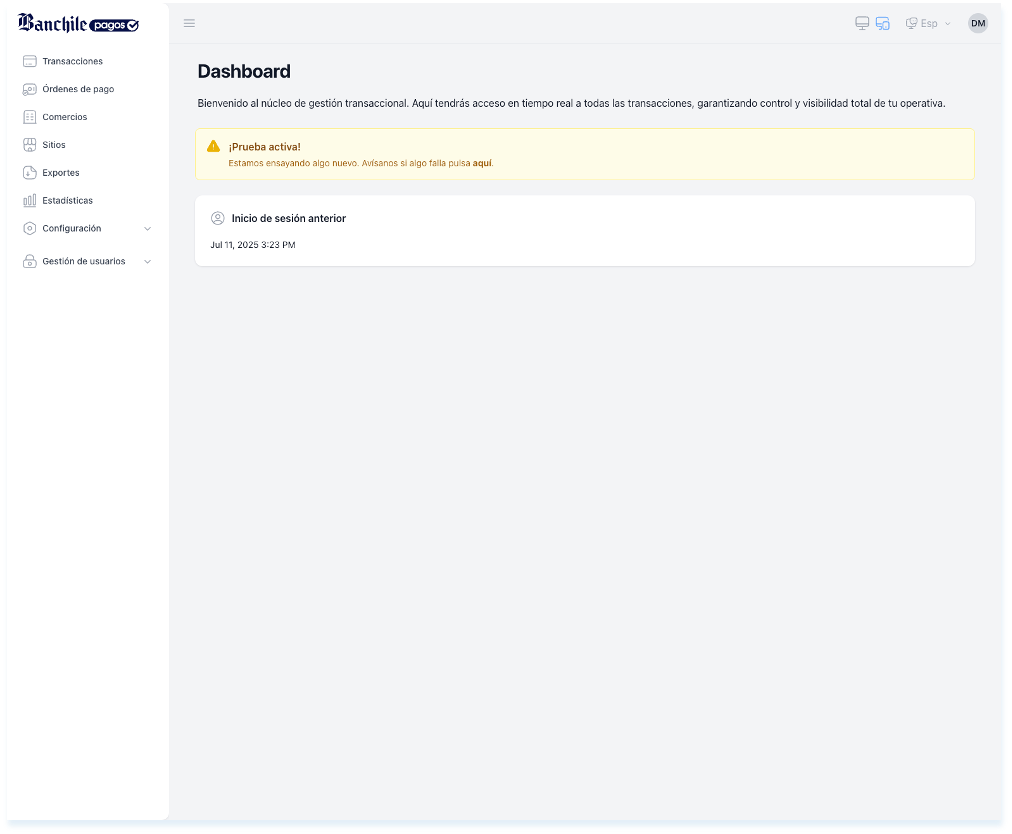Viewport: 1012px width, 834px height.
Task: Navigate to Comercios
Action: pos(65,117)
